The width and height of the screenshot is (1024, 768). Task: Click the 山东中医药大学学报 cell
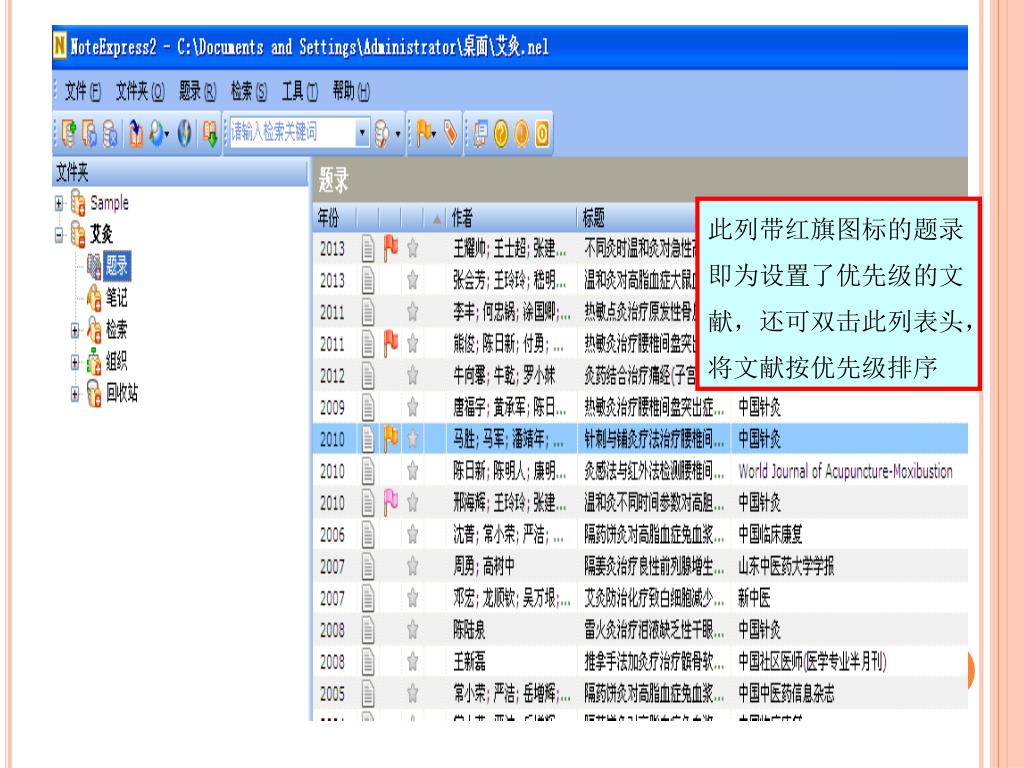786,566
